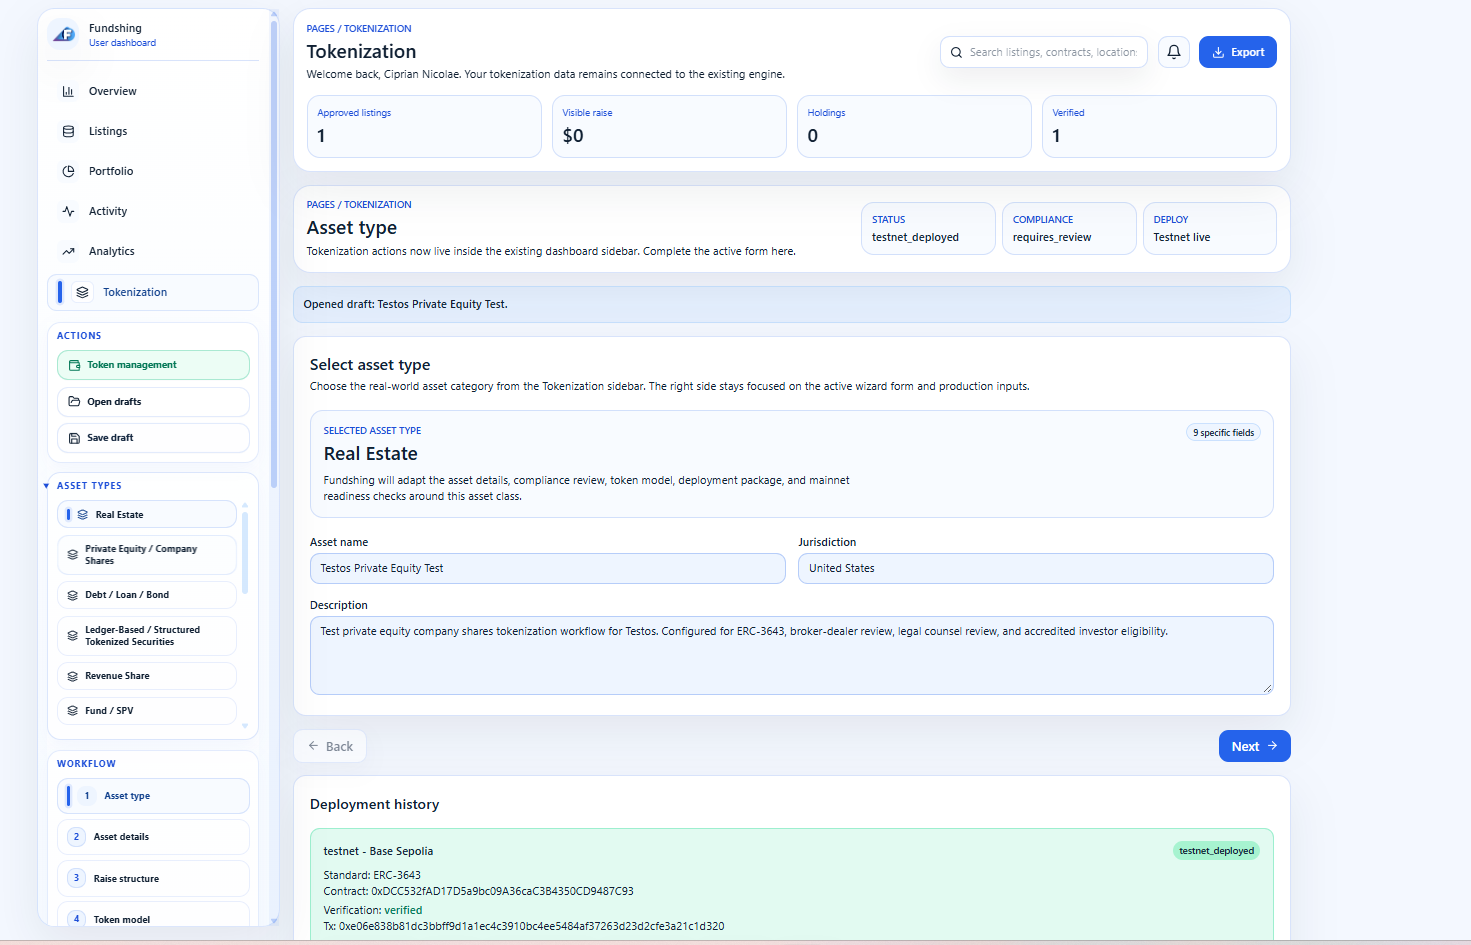Go to workflow step 1 Asset type
1471x945 pixels.
[153, 796]
